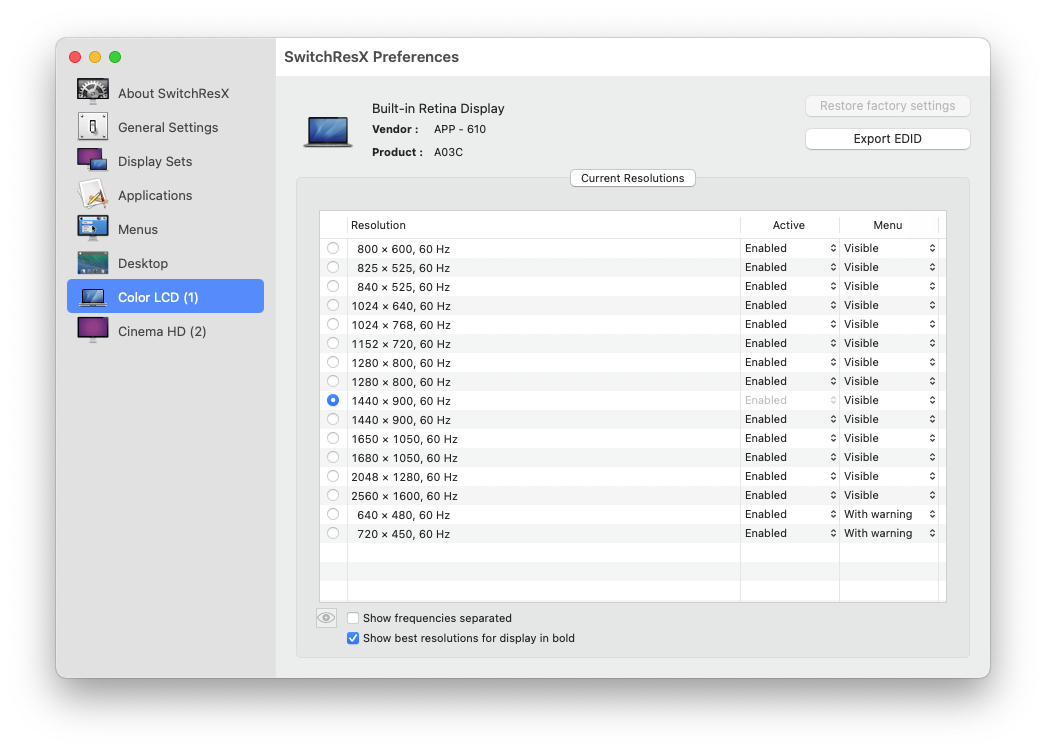Select the 1152 × 720 resolution radio button
The height and width of the screenshot is (752, 1046).
(x=333, y=343)
